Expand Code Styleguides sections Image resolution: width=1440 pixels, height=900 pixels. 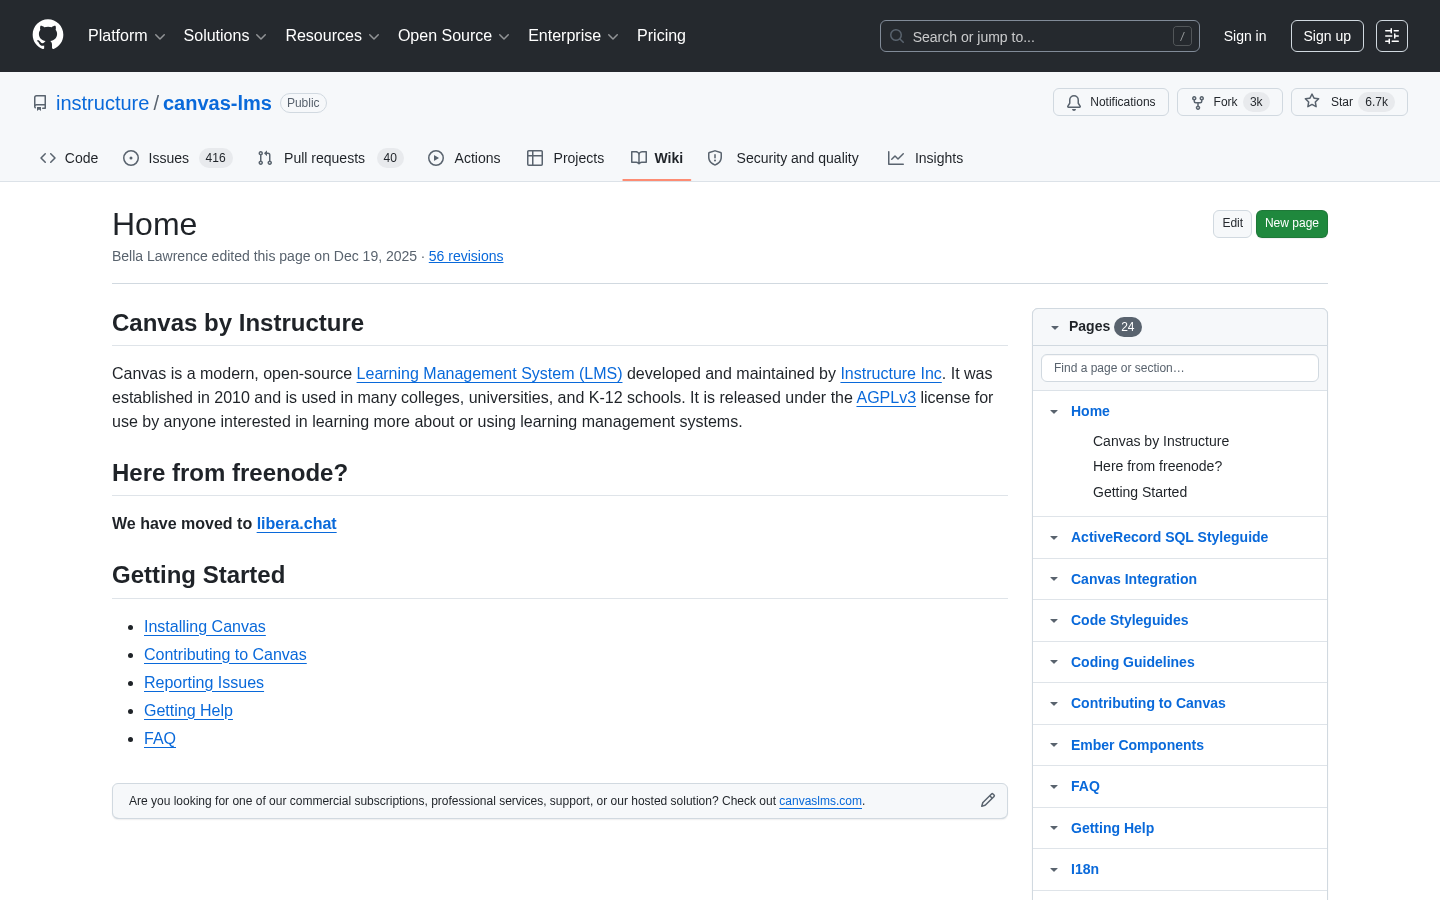[1054, 620]
